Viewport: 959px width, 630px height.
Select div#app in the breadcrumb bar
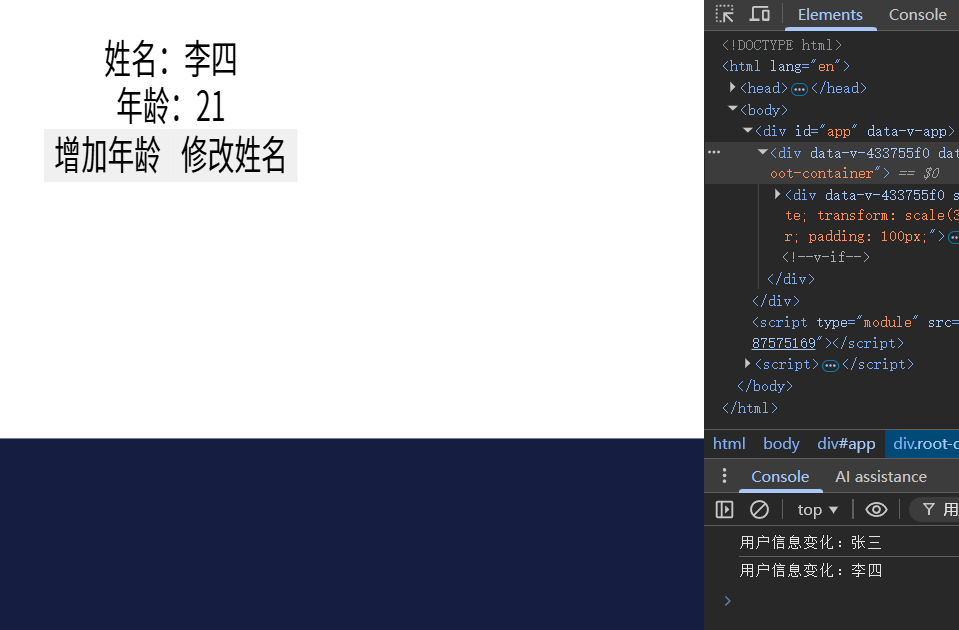click(845, 444)
